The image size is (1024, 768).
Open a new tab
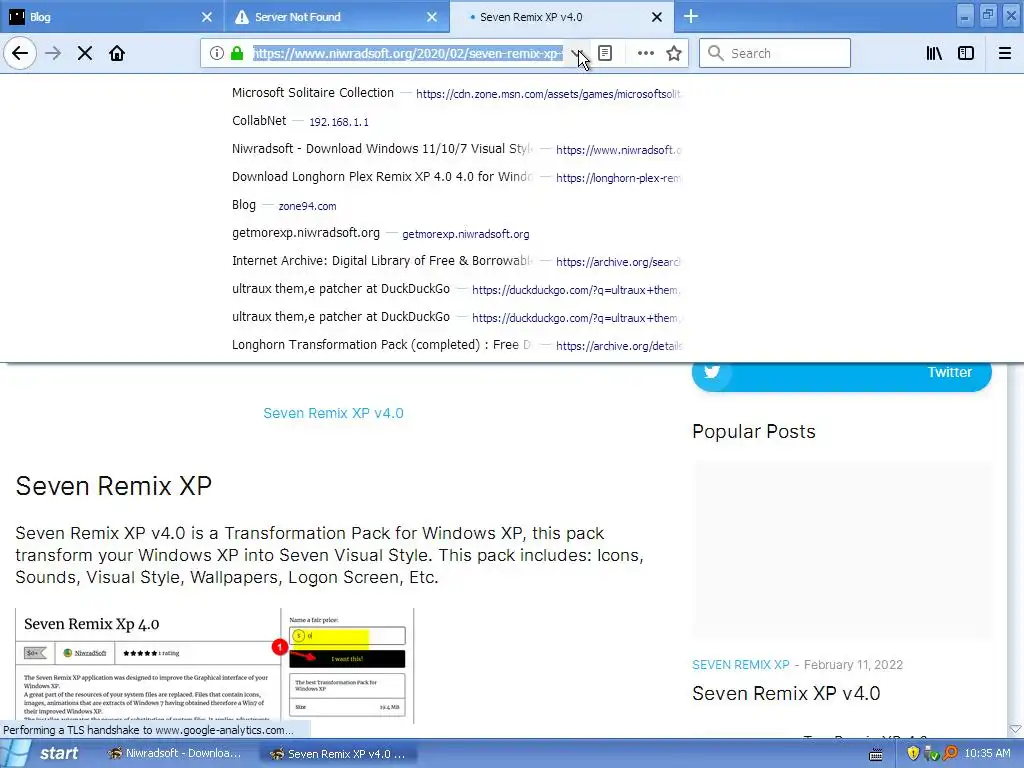(x=691, y=16)
